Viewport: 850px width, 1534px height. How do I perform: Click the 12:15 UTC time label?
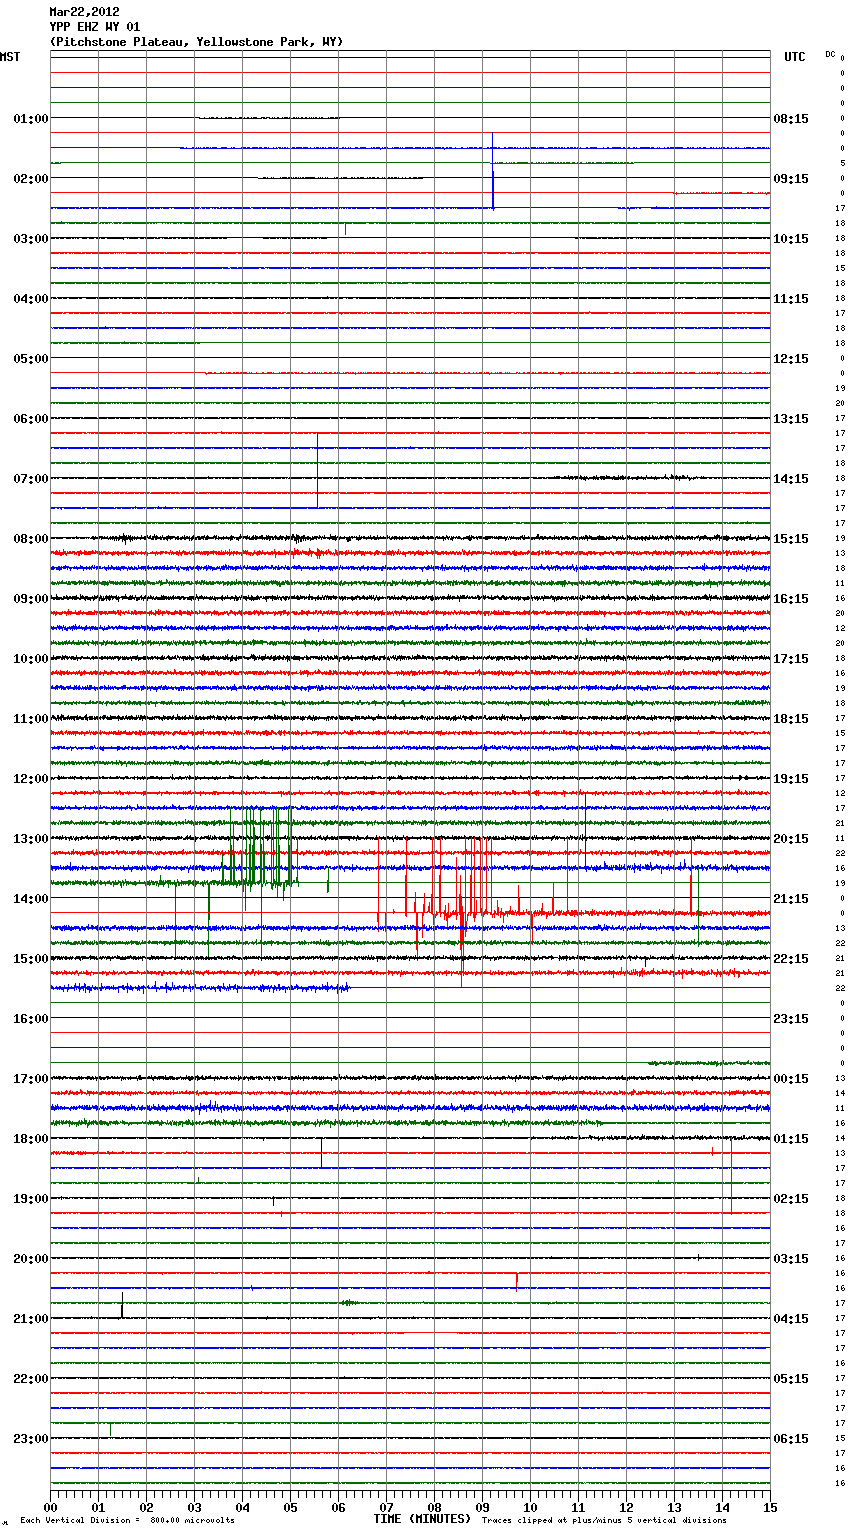click(791, 359)
